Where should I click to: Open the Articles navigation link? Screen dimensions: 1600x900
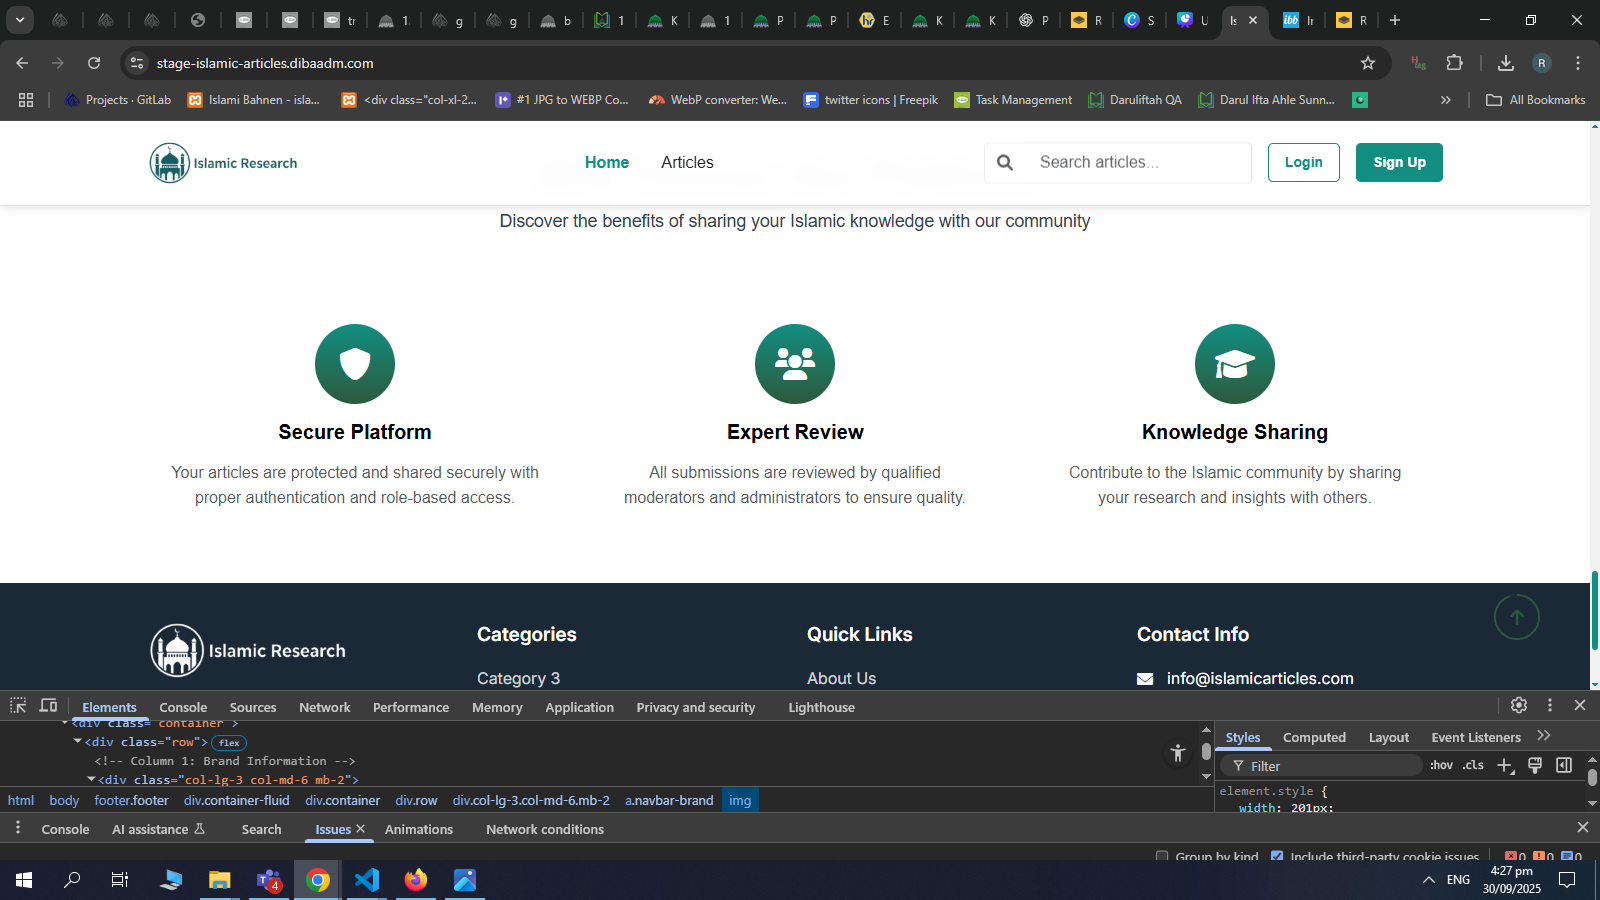pos(687,163)
